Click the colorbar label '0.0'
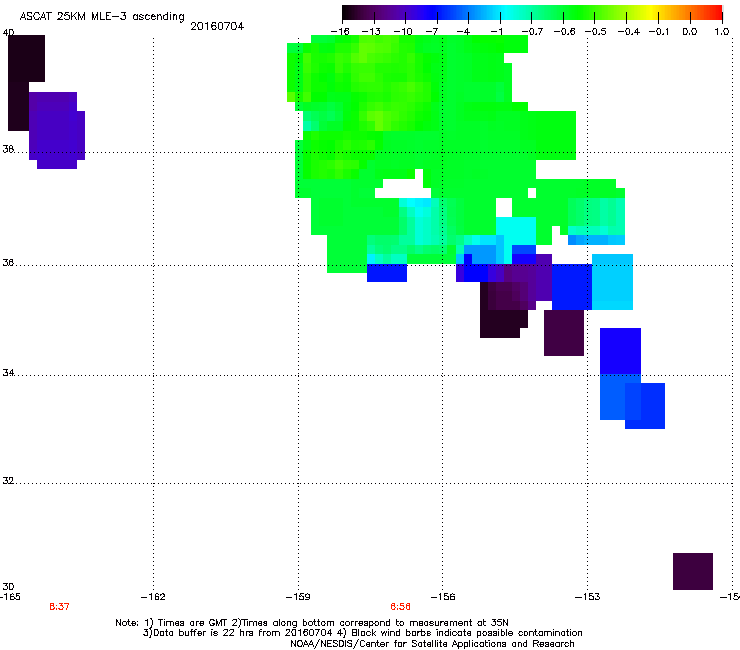This screenshot has height=650, width=740. coord(690,32)
